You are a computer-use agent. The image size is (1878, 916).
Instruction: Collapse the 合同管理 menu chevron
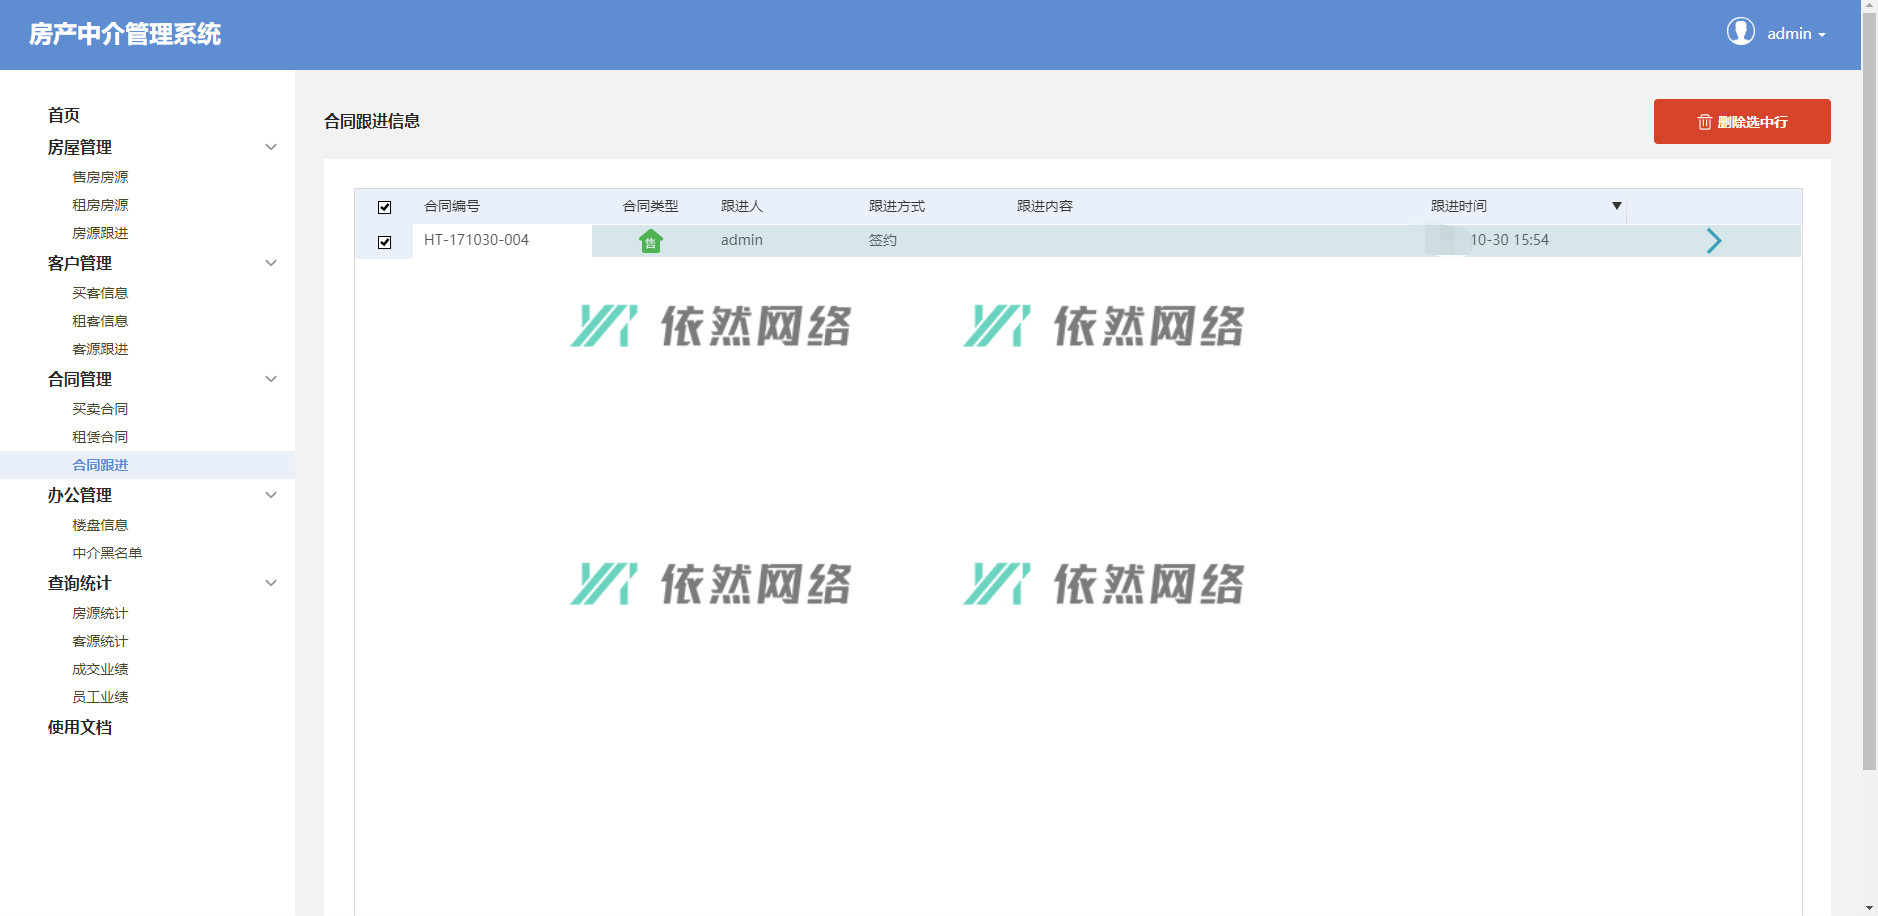(x=271, y=379)
